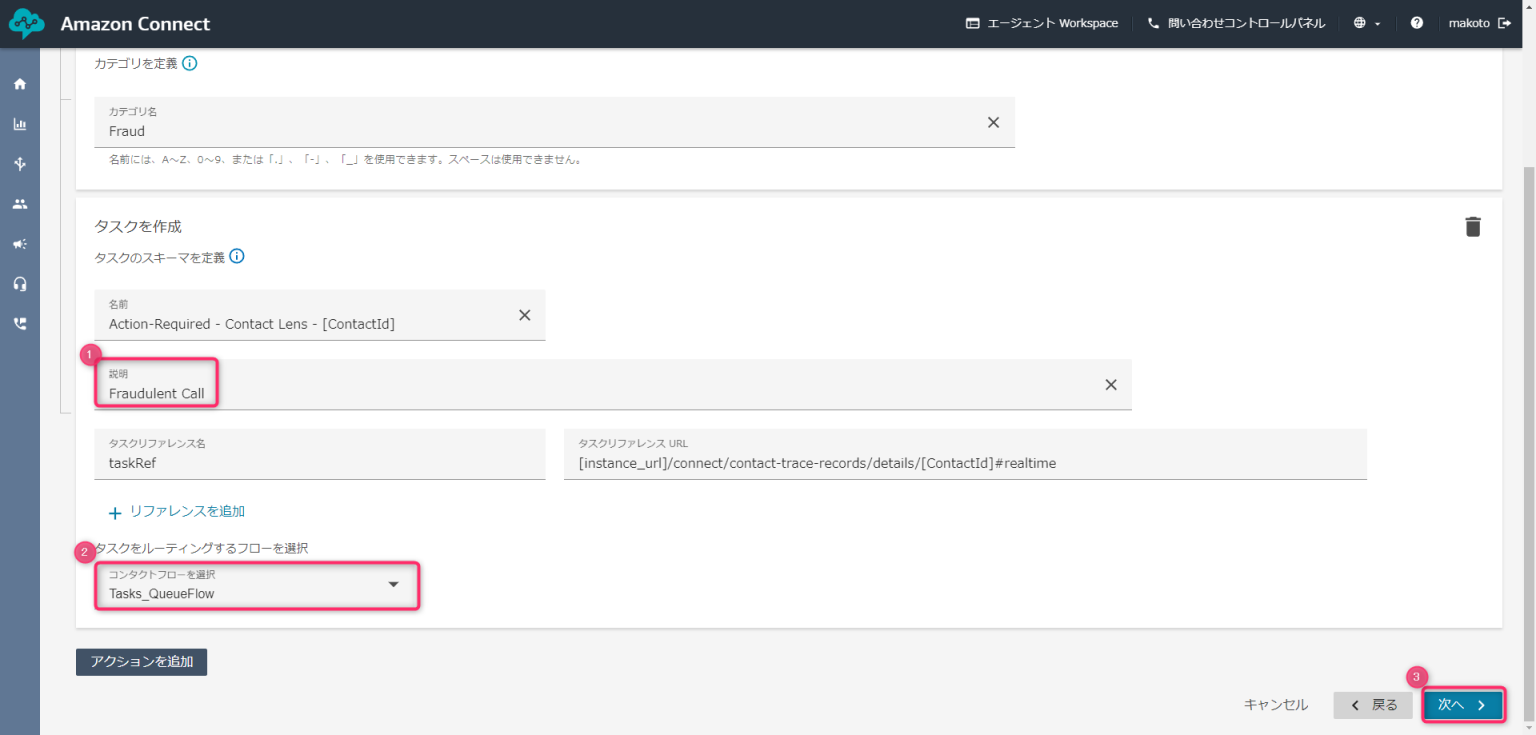Open the language globe dropdown in the top bar
This screenshot has width=1536, height=735.
pos(1362,22)
